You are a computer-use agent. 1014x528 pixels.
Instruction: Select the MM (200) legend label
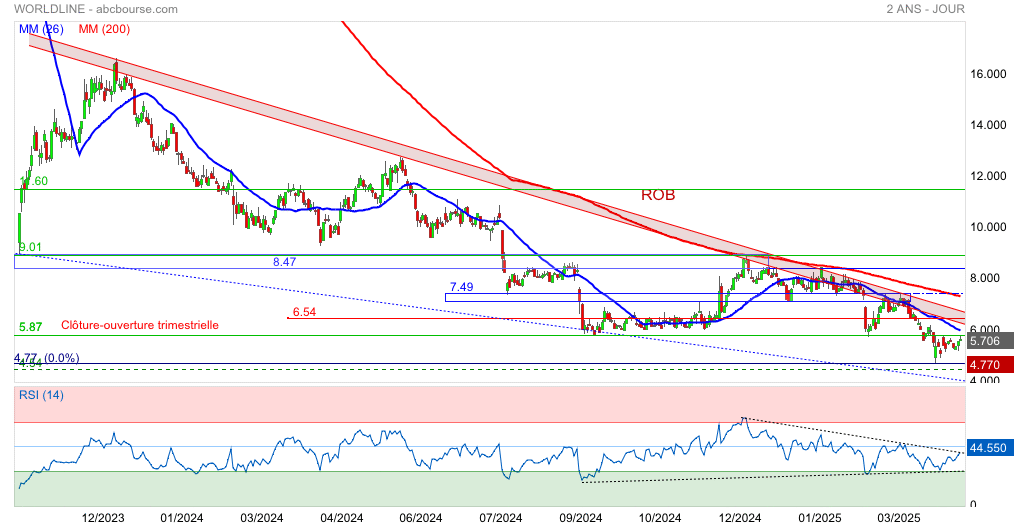(x=104, y=29)
